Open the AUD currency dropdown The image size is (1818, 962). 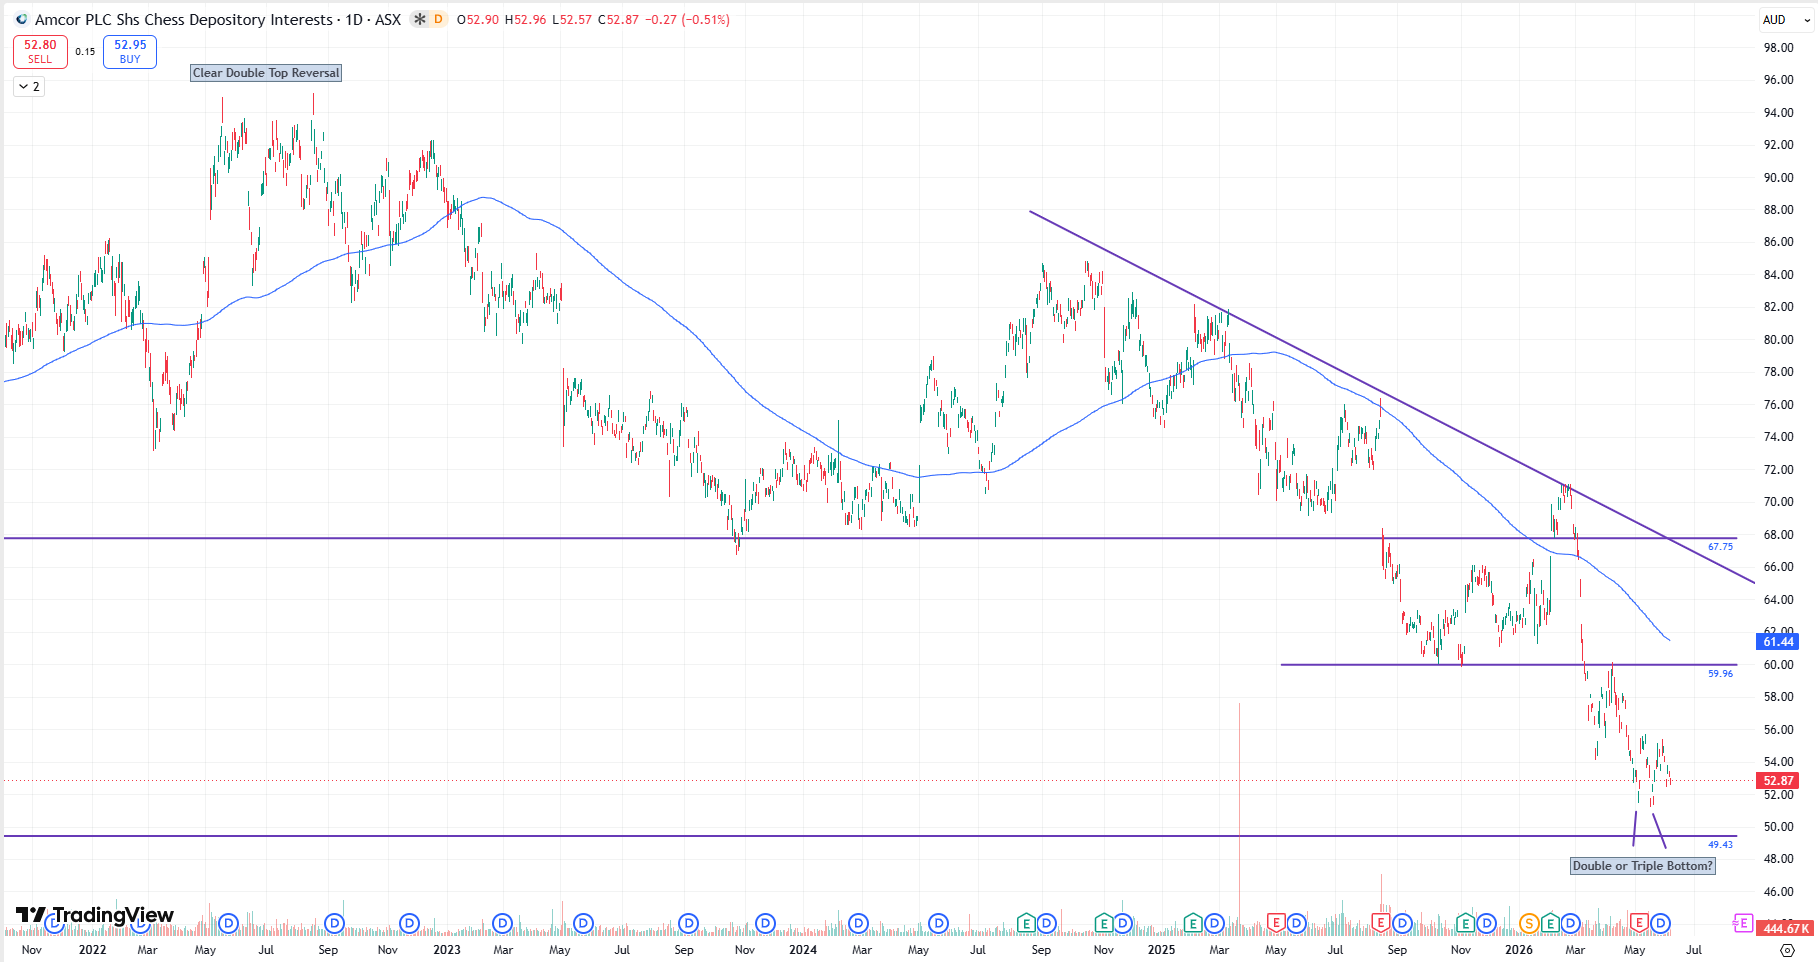click(1786, 20)
